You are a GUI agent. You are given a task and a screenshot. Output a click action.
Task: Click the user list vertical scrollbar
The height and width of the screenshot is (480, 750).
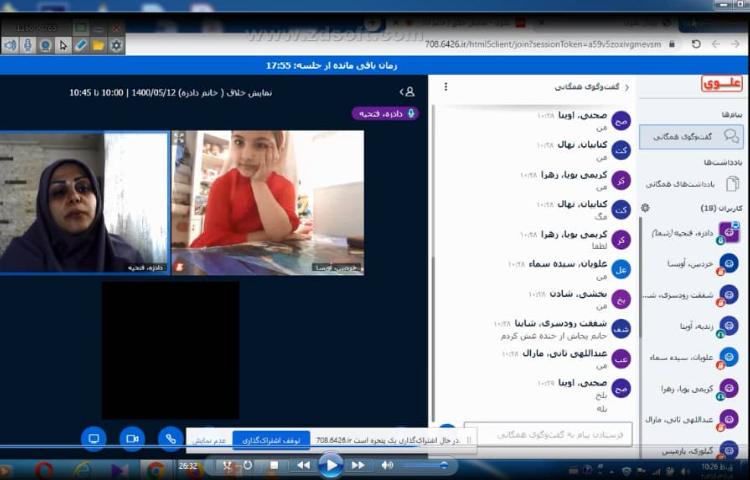640,277
